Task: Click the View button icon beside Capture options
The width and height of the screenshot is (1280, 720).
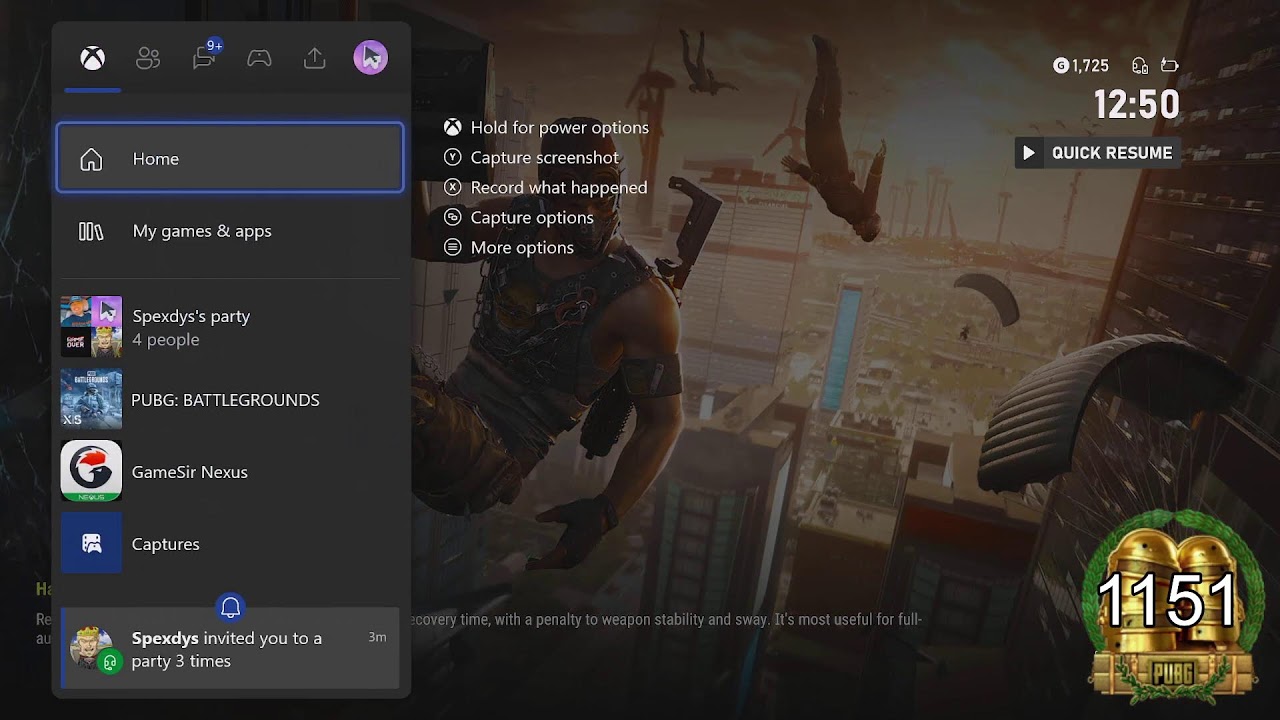Action: click(x=453, y=217)
